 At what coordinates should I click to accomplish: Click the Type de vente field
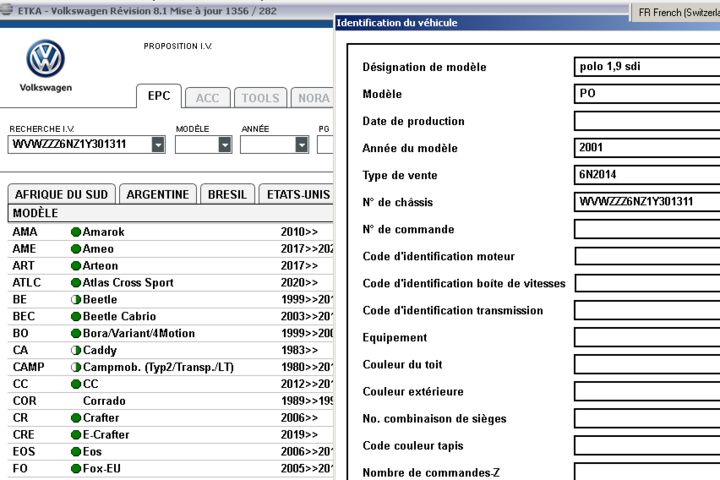click(x=647, y=175)
